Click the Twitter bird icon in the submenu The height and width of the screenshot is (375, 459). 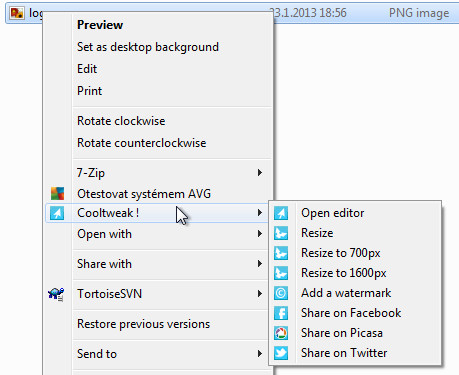pos(281,353)
